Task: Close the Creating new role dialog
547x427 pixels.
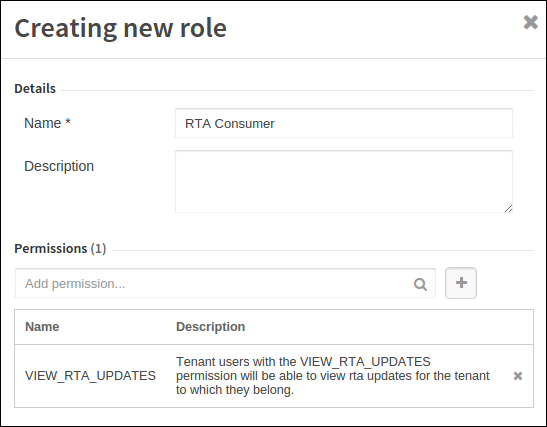Action: click(531, 22)
